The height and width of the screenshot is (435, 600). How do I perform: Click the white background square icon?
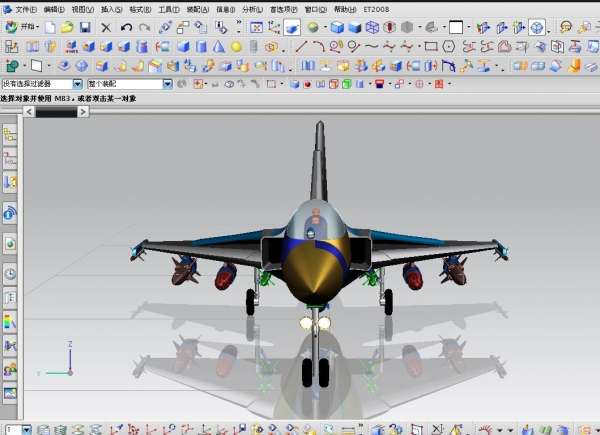tap(456, 27)
